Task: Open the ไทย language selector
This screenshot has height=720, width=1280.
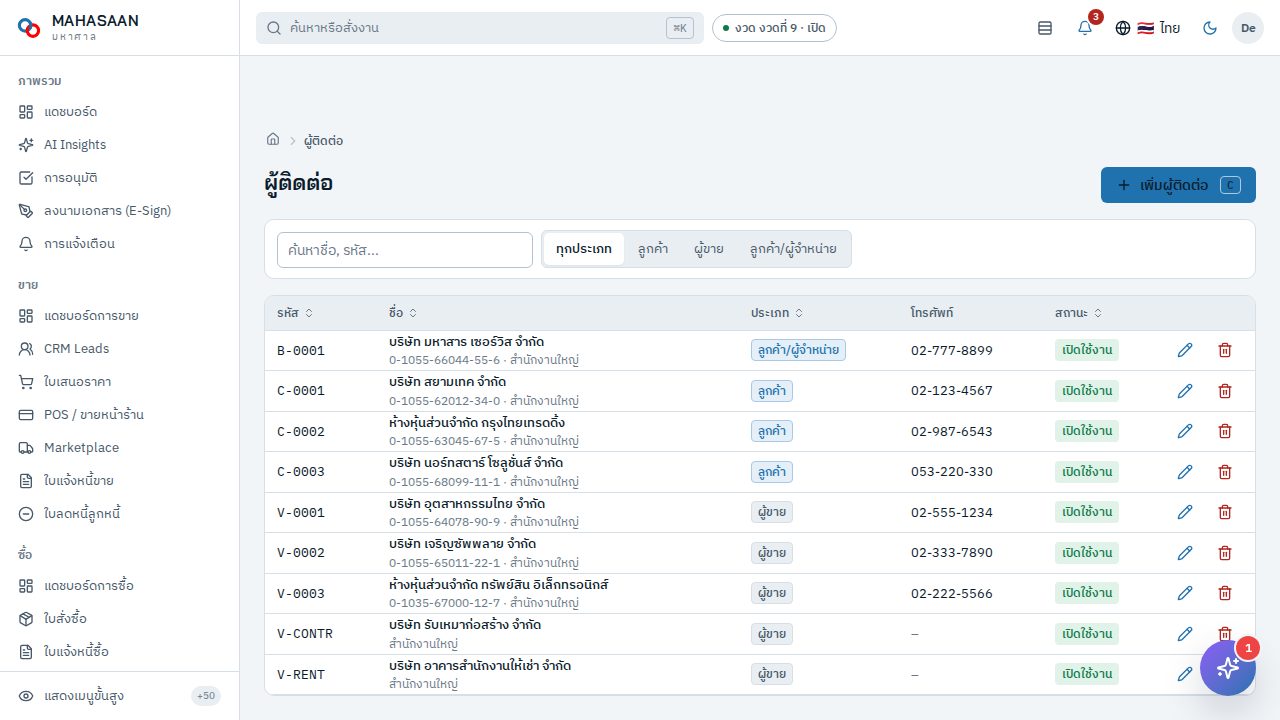Action: pos(1148,28)
